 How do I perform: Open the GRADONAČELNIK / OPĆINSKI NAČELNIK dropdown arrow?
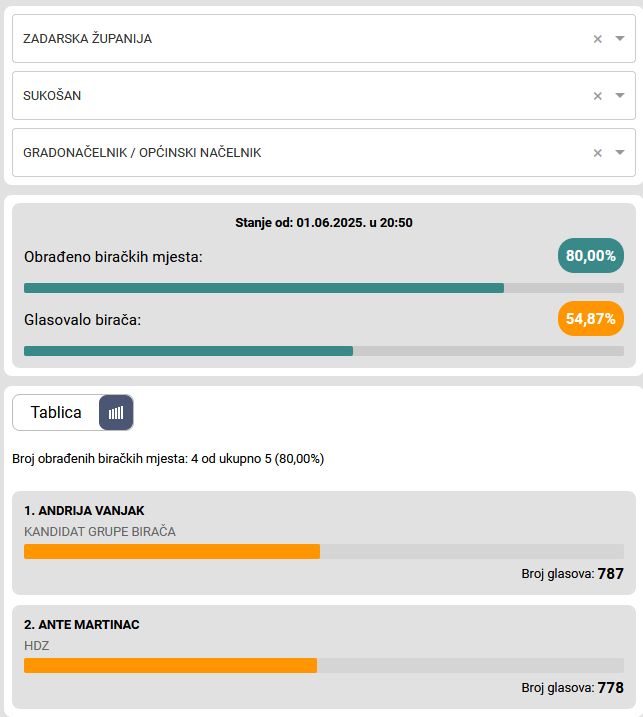pyautogui.click(x=620, y=153)
